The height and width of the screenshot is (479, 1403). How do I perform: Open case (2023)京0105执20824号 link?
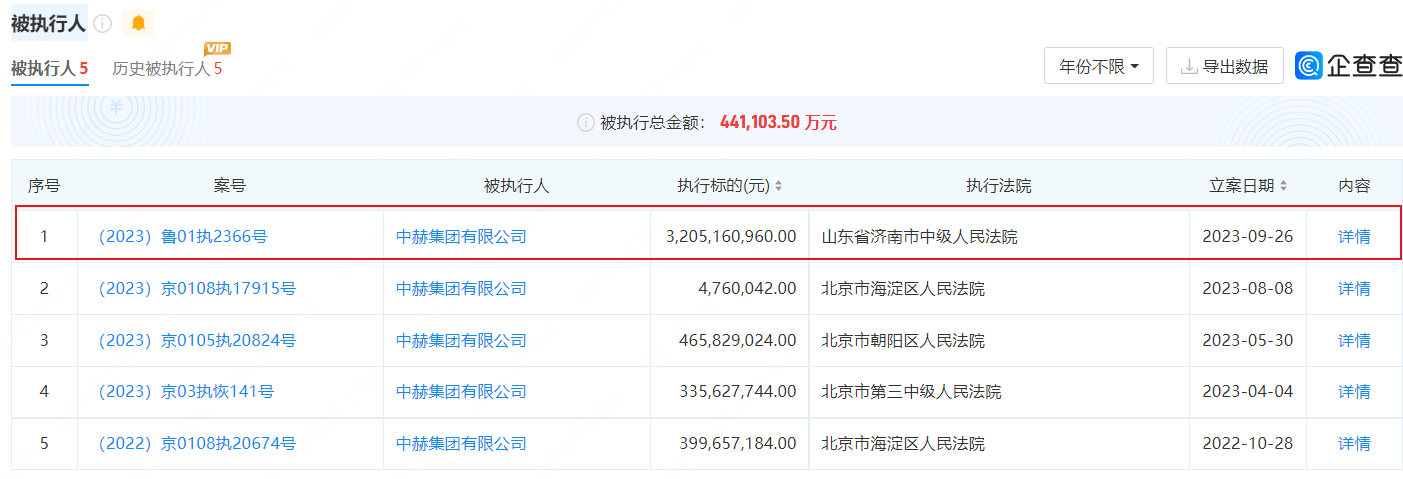tap(196, 341)
